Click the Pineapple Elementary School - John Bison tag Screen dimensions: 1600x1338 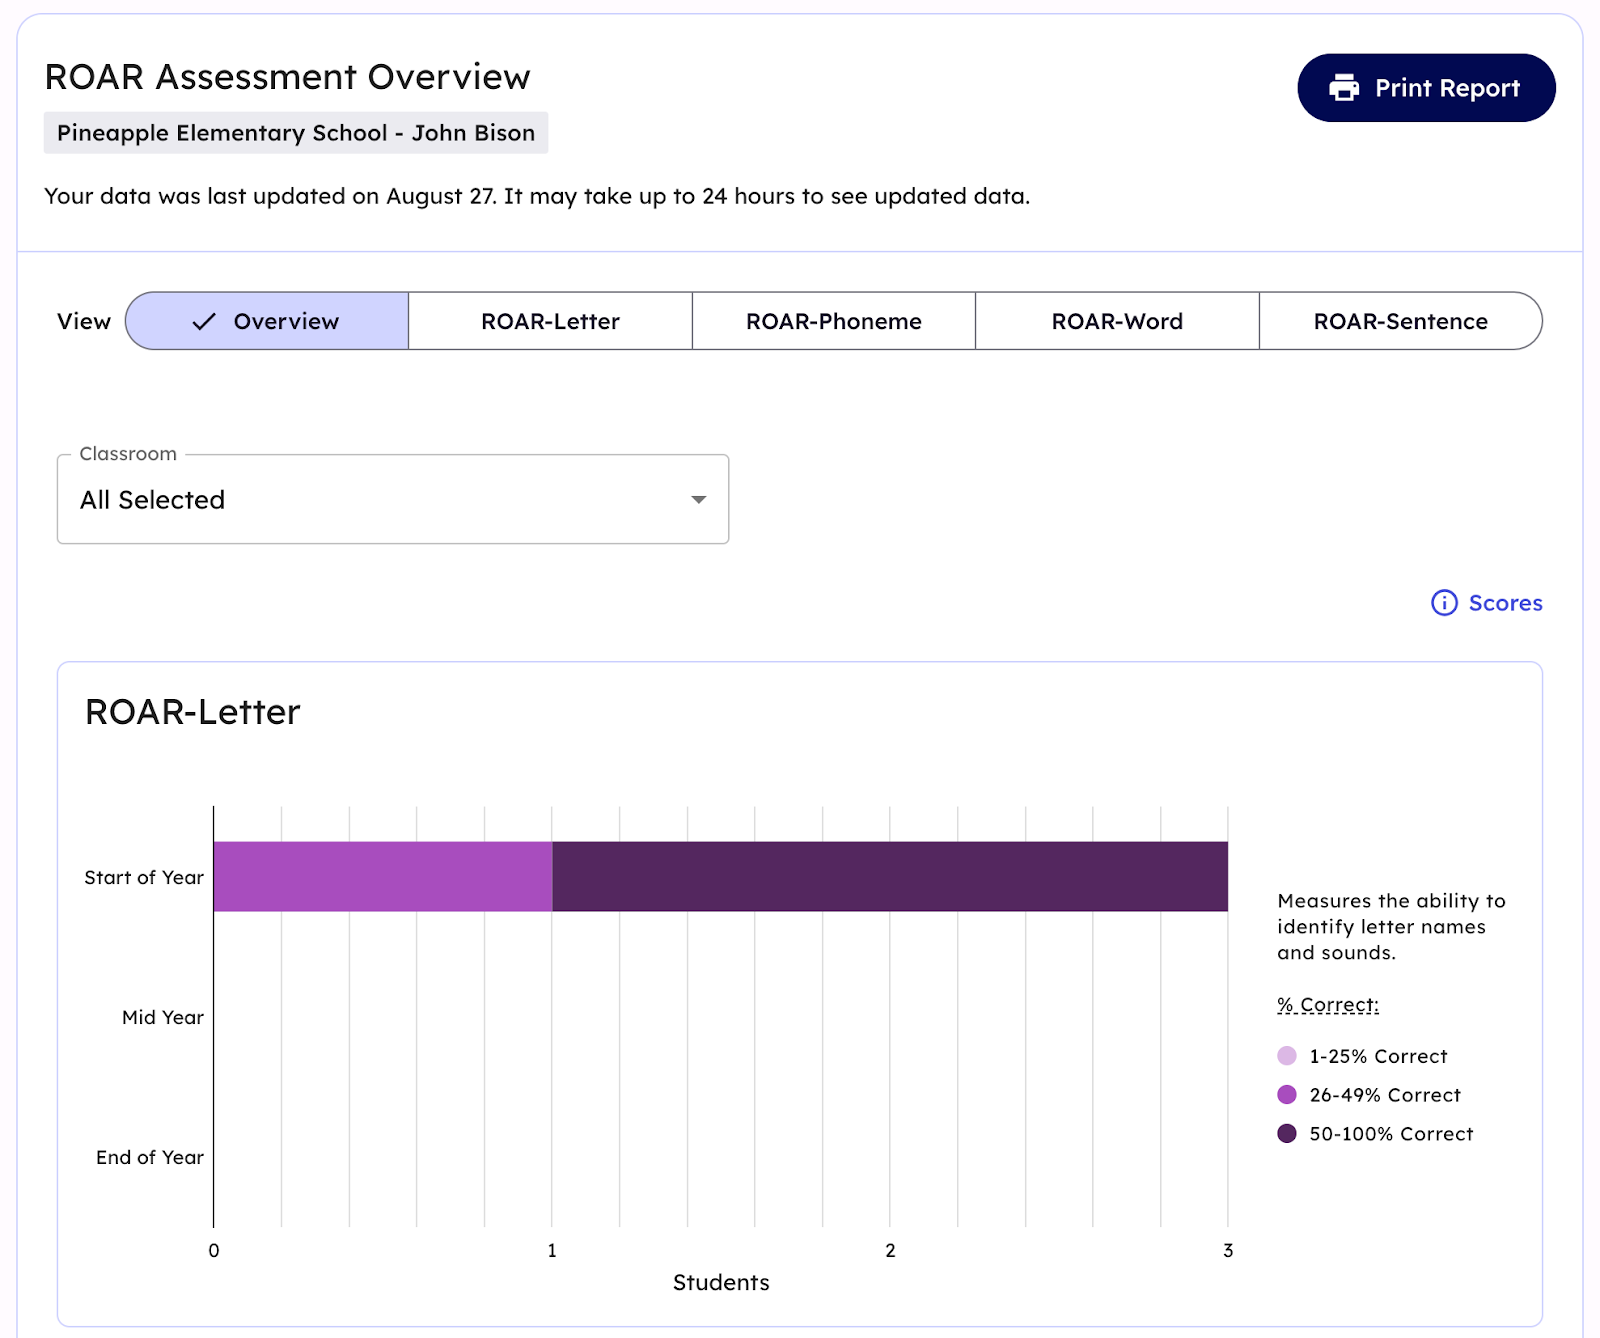296,133
